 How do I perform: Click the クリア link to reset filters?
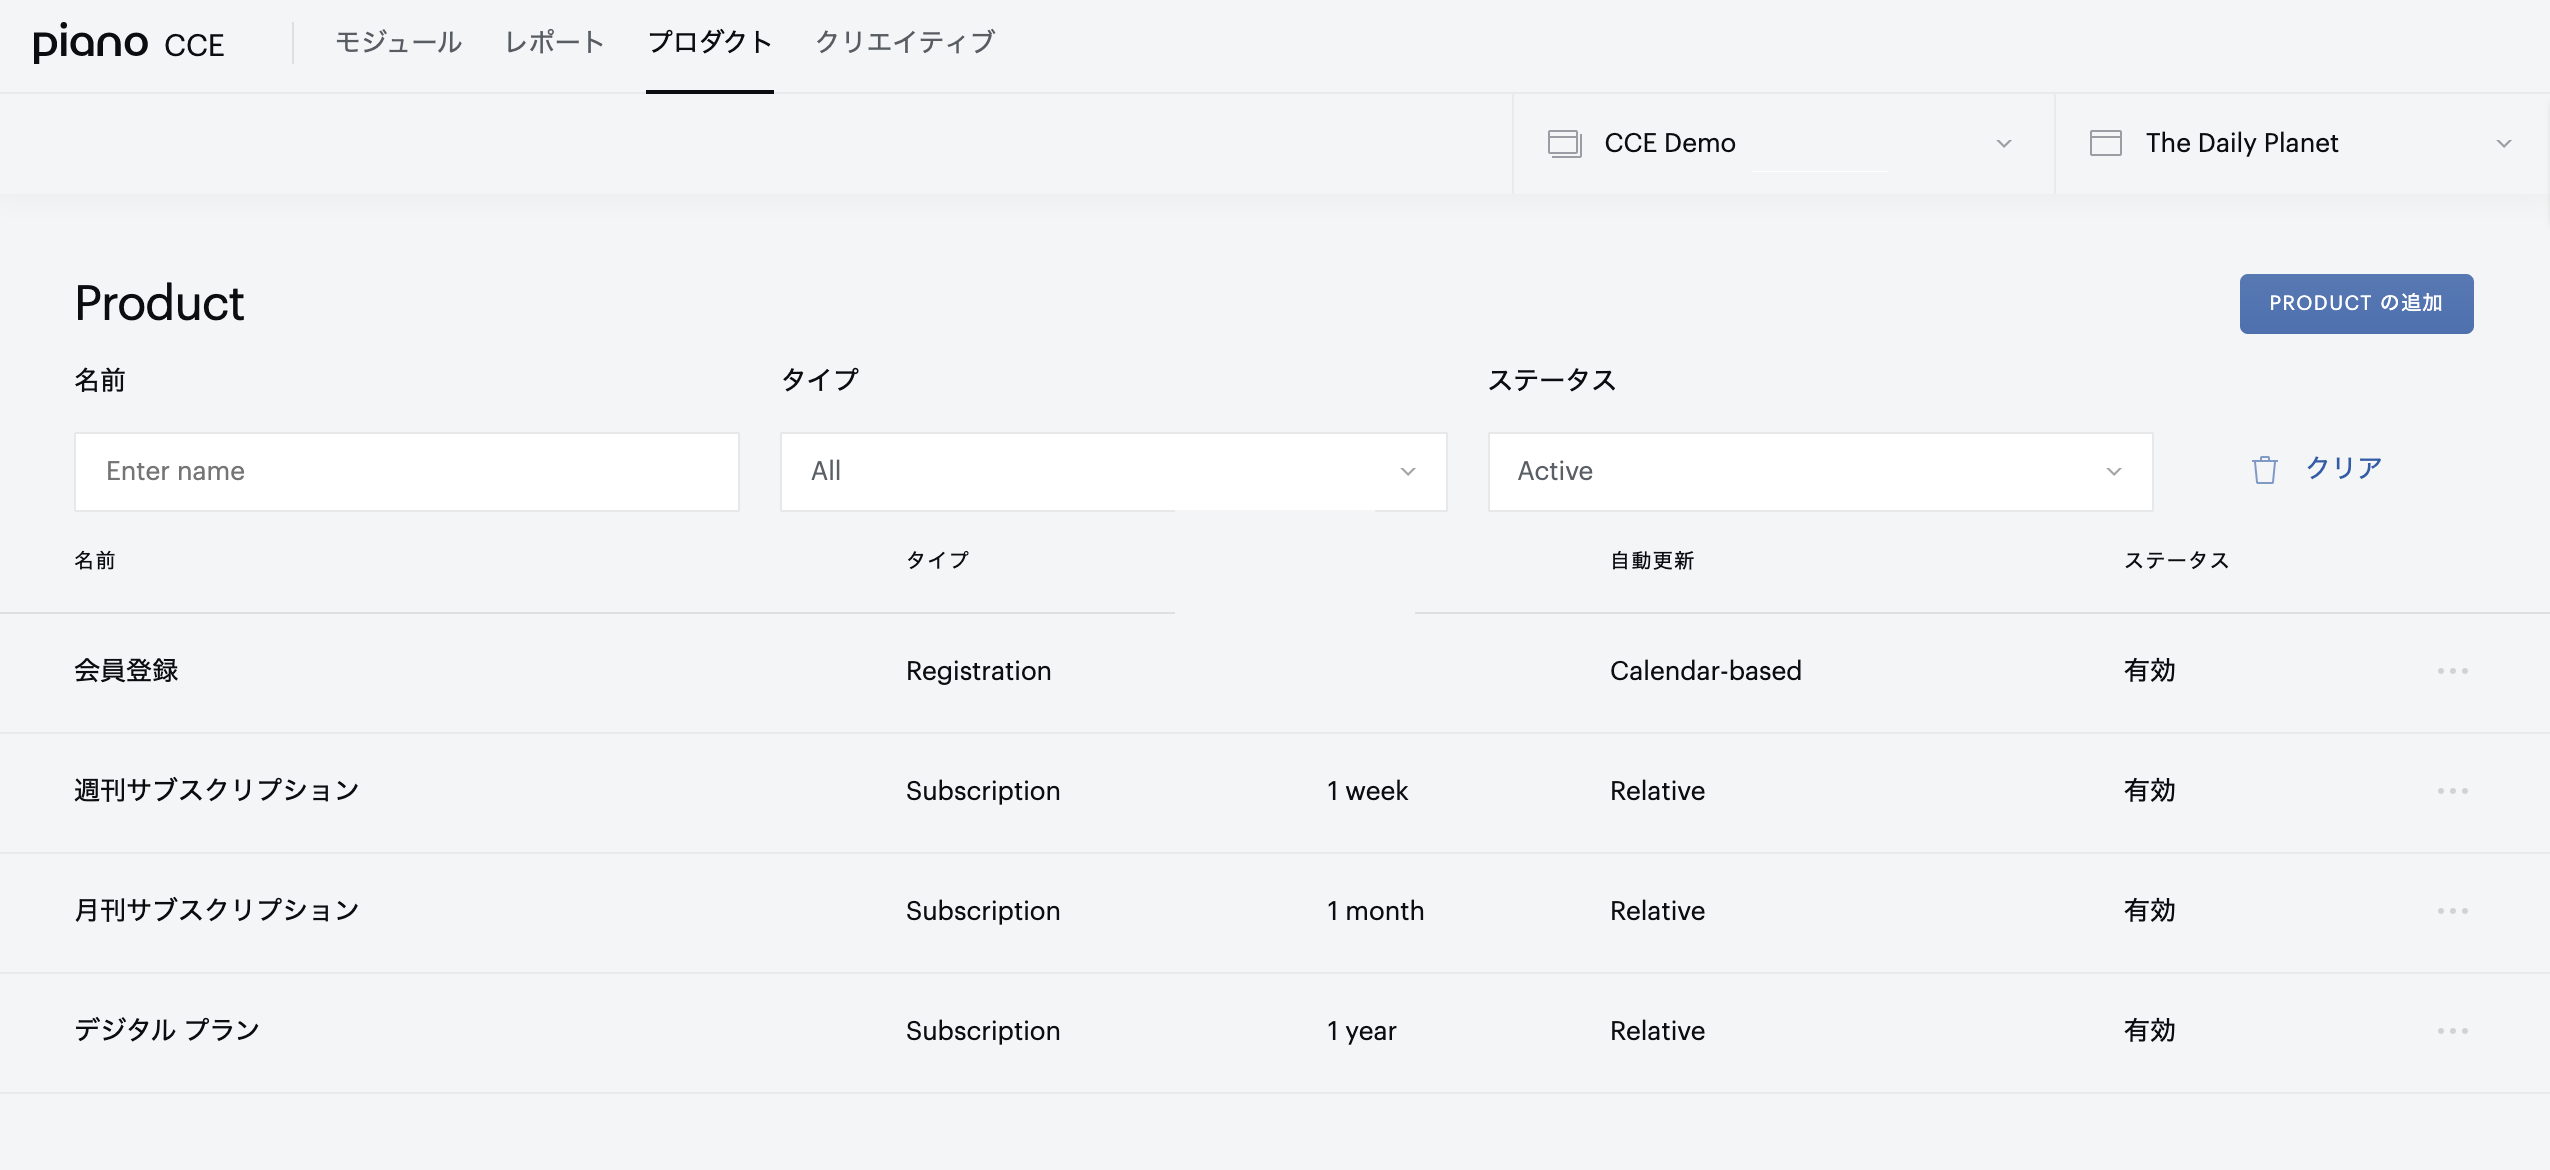2344,468
